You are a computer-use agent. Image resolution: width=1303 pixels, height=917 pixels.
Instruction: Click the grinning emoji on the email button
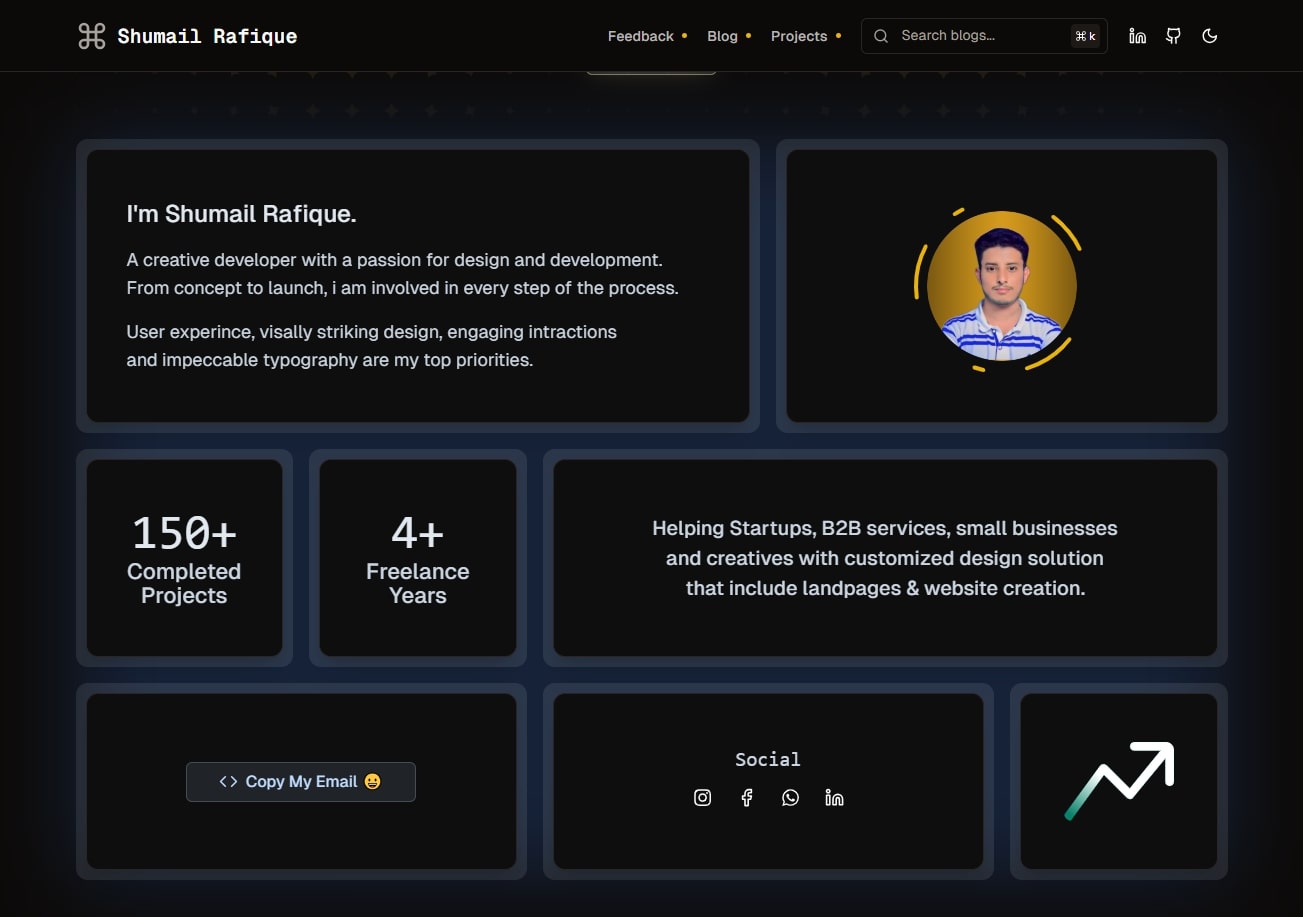click(372, 781)
